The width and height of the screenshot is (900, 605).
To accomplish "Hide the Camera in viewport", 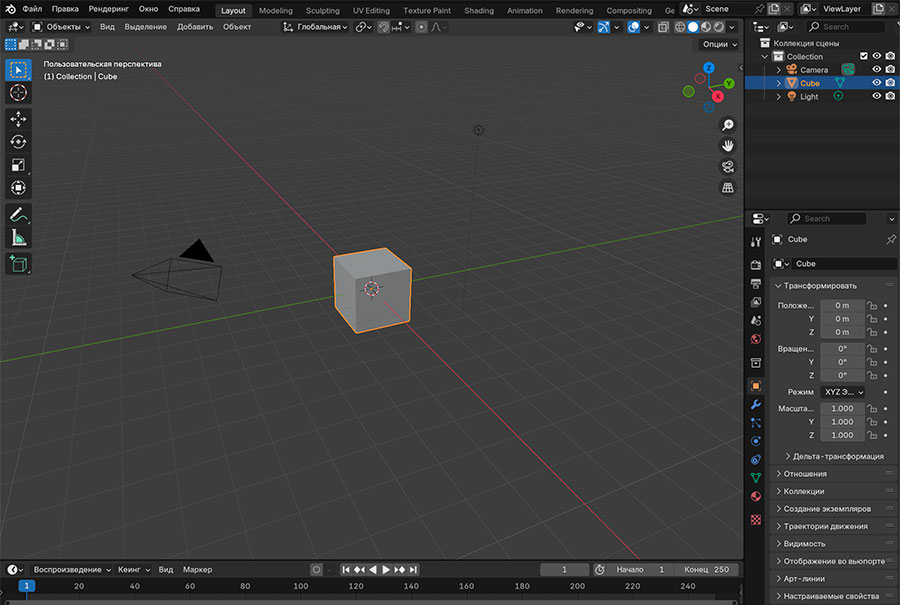I will (x=876, y=69).
